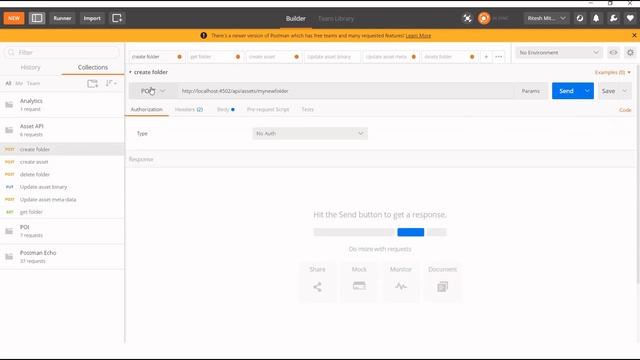Viewport: 640px width, 360px height.
Task: Open the wrench settings icon
Action: tap(613, 18)
